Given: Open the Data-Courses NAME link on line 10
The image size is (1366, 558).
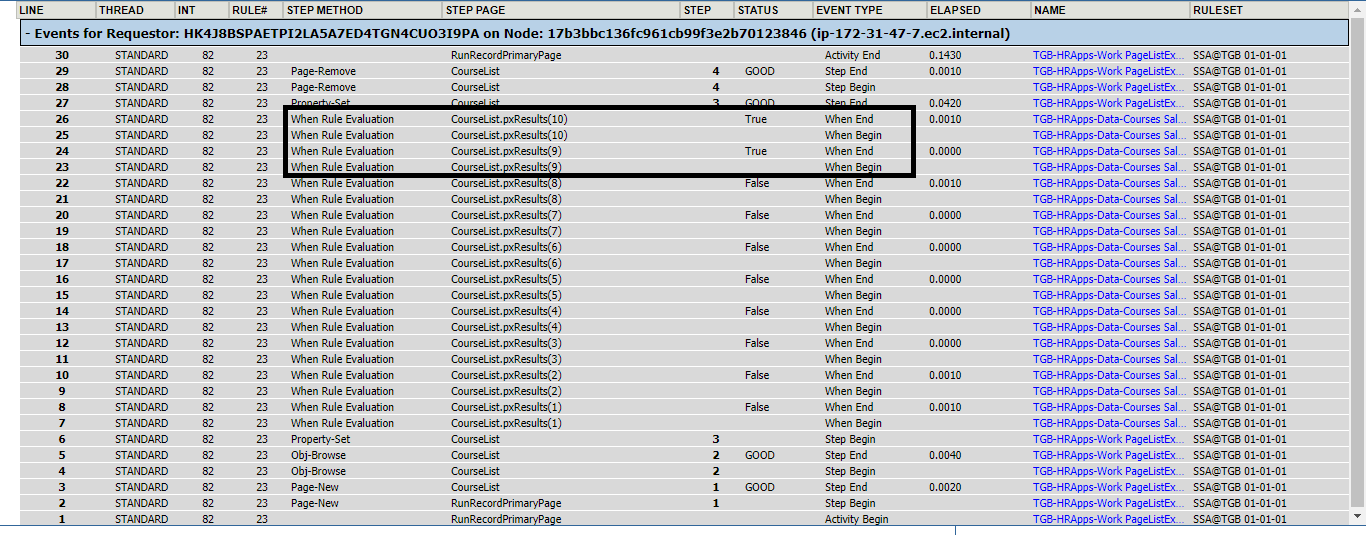Looking at the screenshot, I should click(1108, 375).
